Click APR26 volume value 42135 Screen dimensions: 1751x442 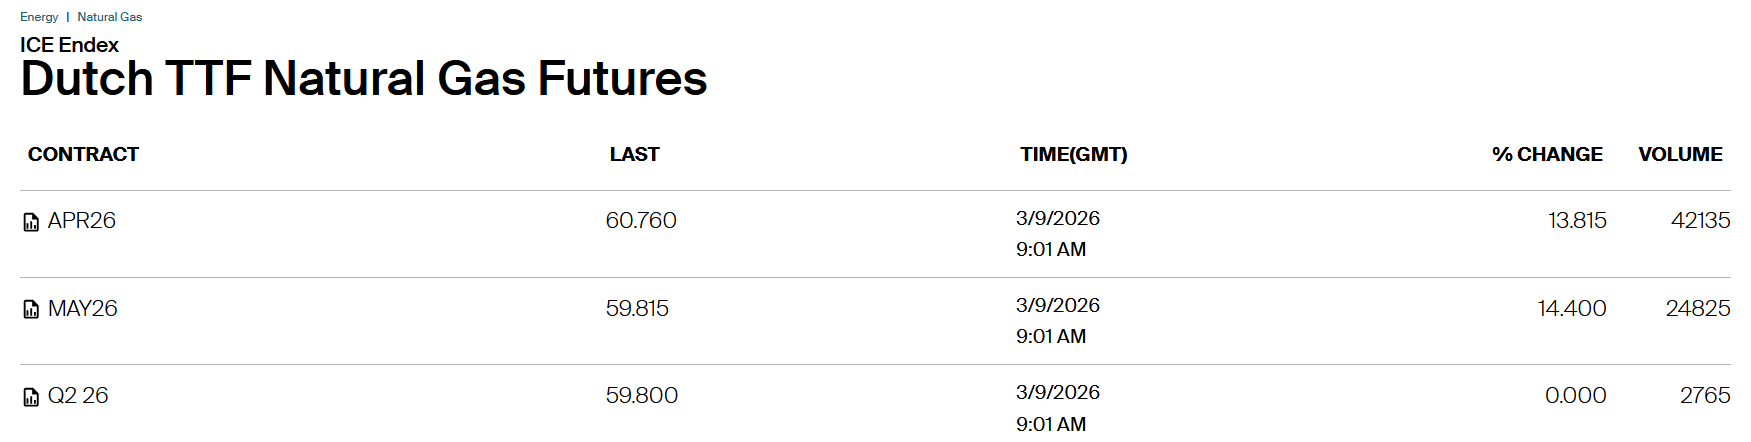(x=1700, y=220)
